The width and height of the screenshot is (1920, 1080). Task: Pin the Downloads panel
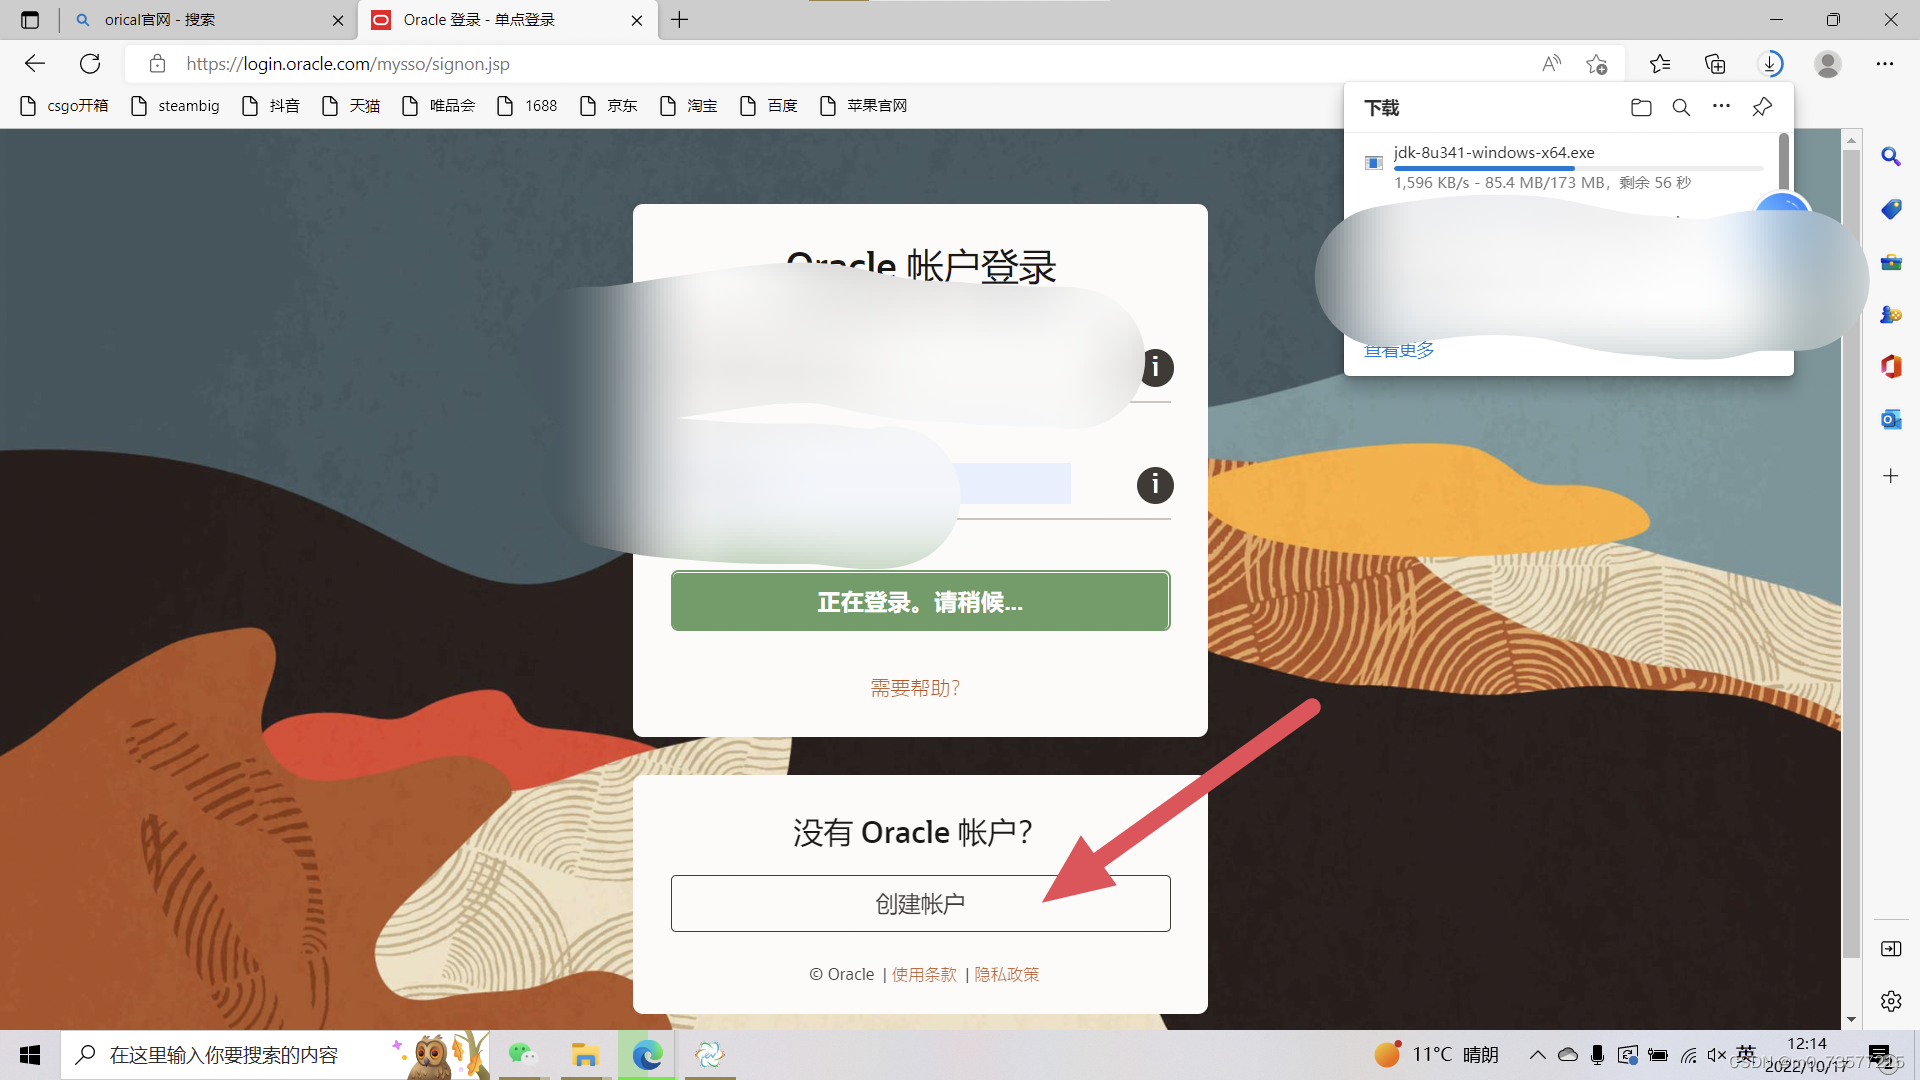(x=1762, y=107)
